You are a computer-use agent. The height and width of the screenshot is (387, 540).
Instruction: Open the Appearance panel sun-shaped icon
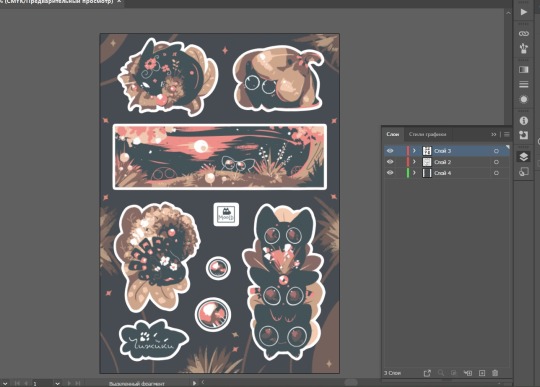pyautogui.click(x=523, y=100)
